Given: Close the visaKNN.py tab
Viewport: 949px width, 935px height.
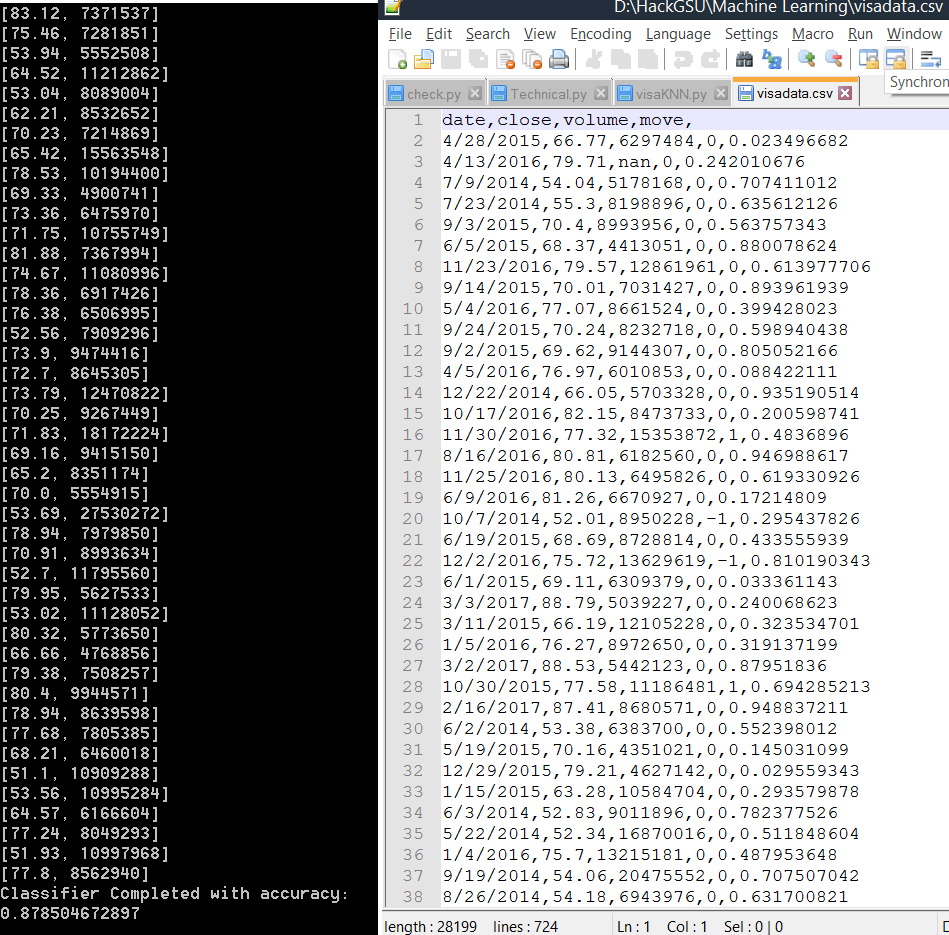Looking at the screenshot, I should click(721, 93).
